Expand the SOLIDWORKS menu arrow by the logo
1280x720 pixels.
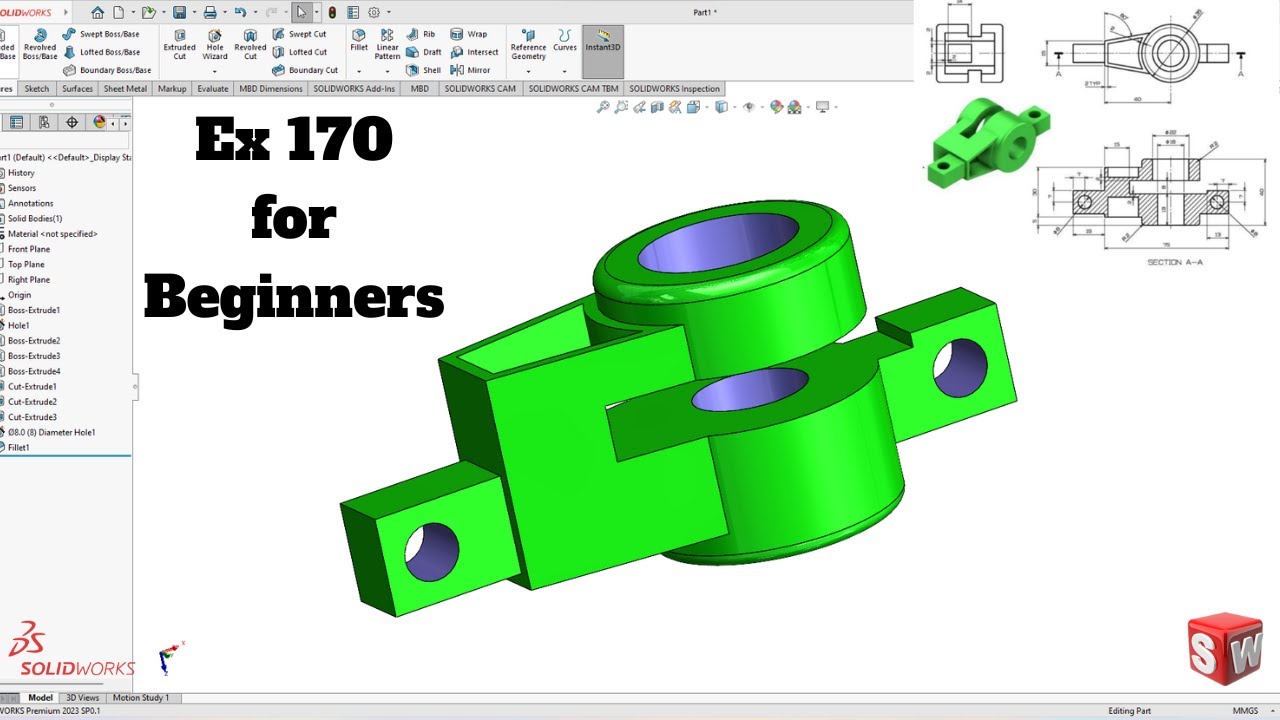point(66,12)
